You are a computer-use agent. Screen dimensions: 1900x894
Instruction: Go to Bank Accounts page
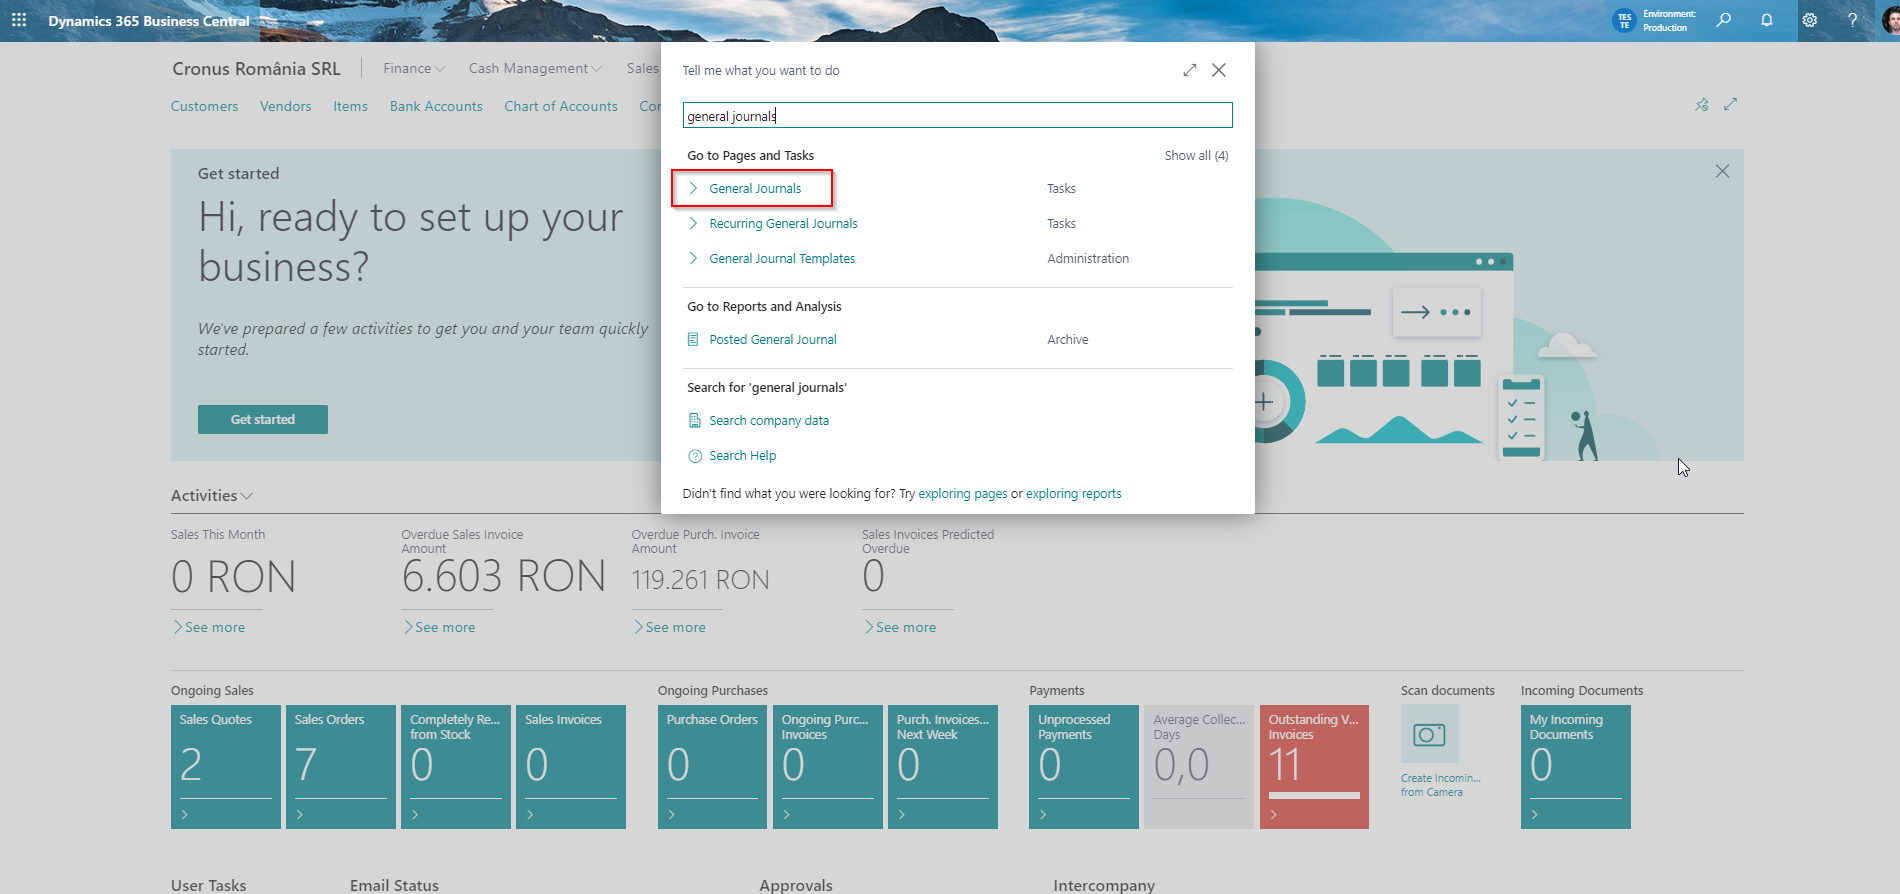436,106
